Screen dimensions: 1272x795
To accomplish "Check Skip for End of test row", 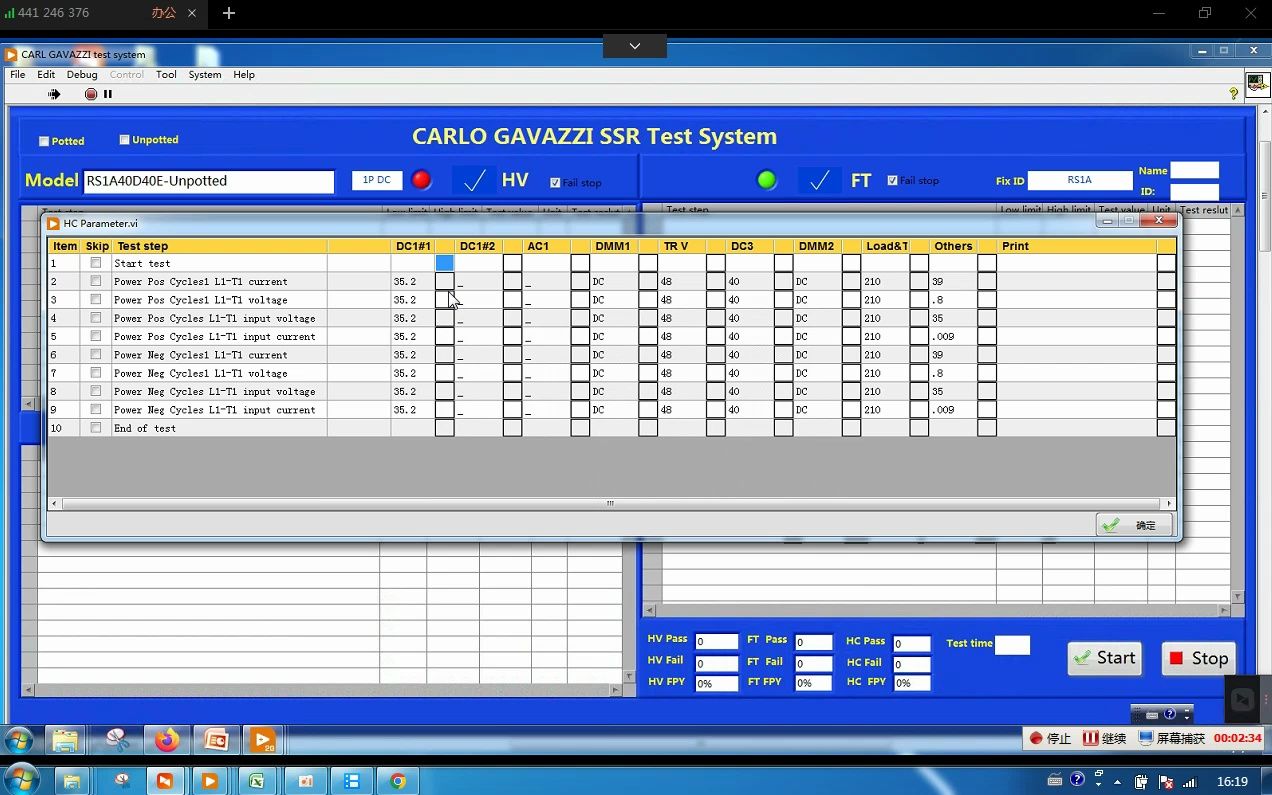I will coord(96,428).
